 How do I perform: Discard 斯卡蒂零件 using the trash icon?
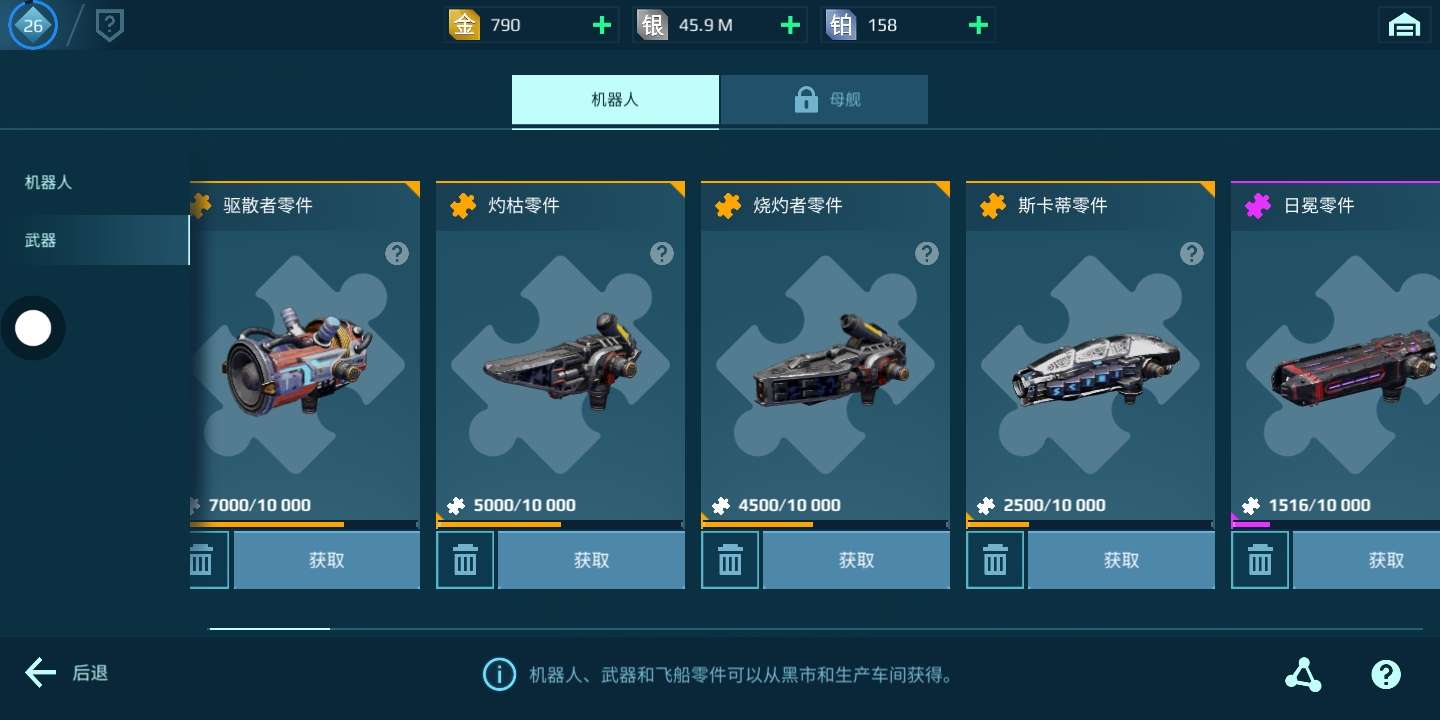995,560
